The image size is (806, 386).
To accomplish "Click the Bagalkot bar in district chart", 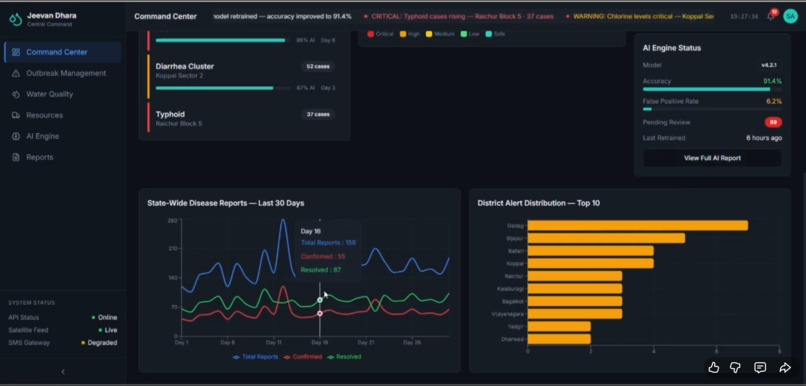I will point(575,301).
